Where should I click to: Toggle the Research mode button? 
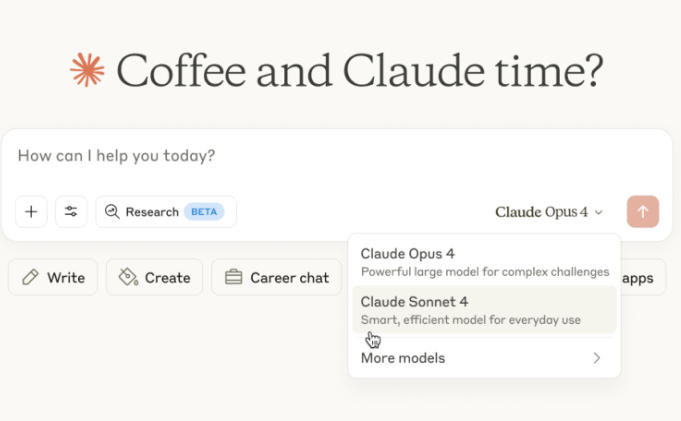click(152, 212)
